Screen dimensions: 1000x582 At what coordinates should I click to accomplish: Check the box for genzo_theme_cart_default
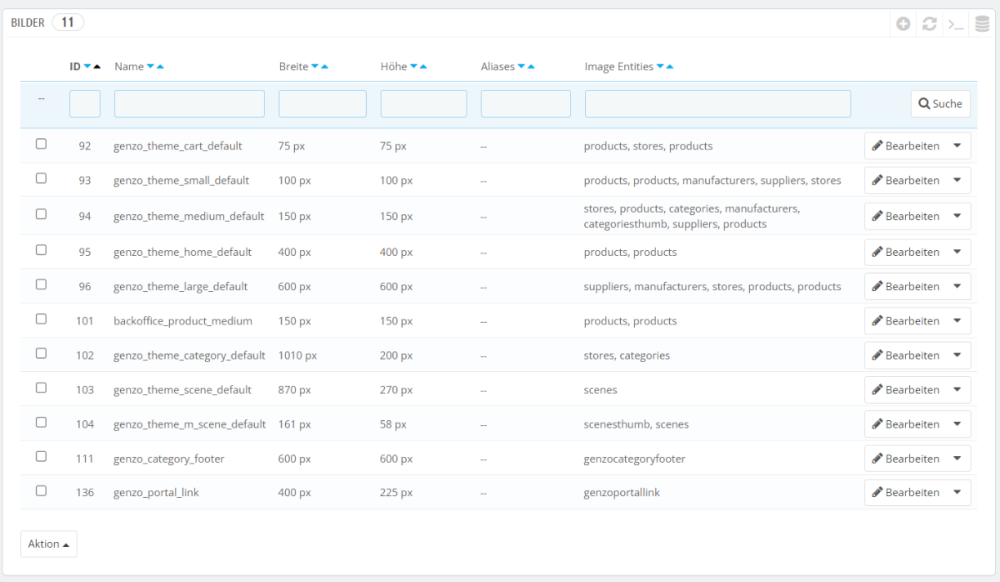click(41, 144)
